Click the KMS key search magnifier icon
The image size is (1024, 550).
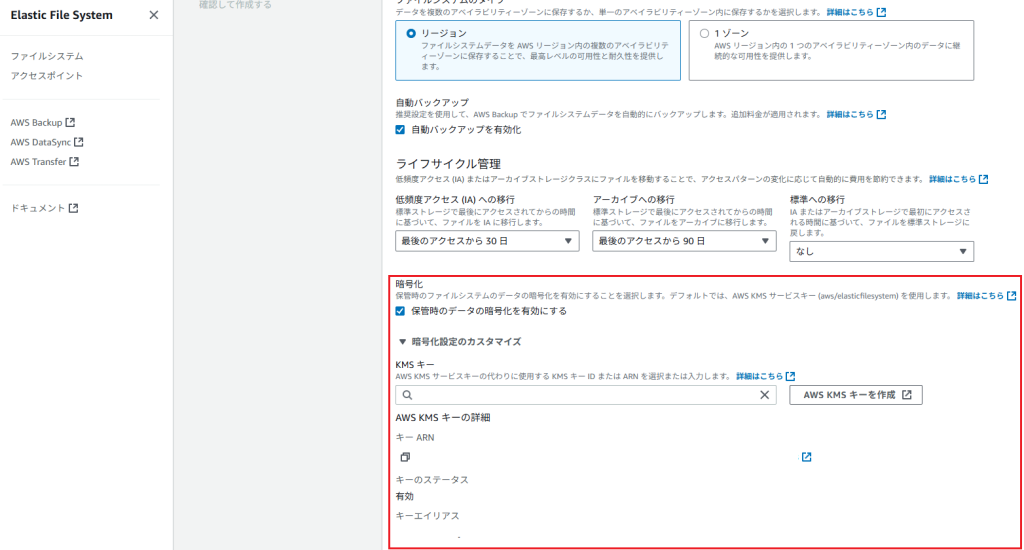pos(408,395)
